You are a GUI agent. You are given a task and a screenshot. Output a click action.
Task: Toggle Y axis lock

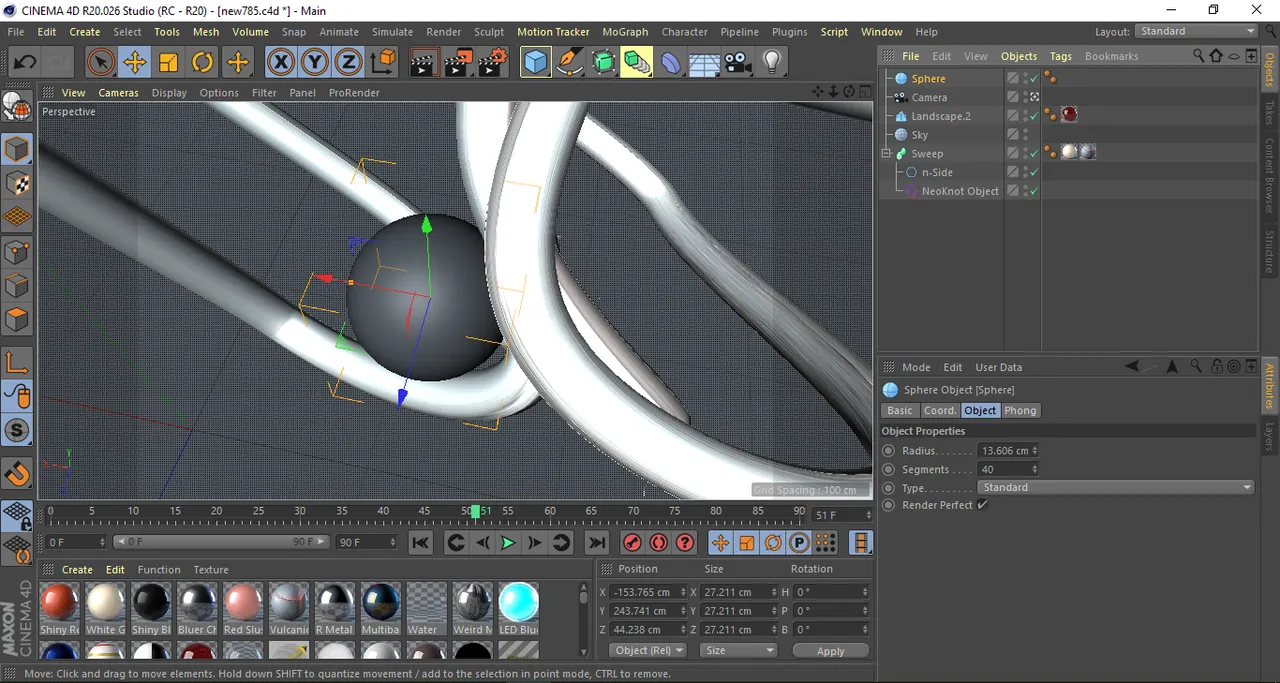tap(315, 63)
